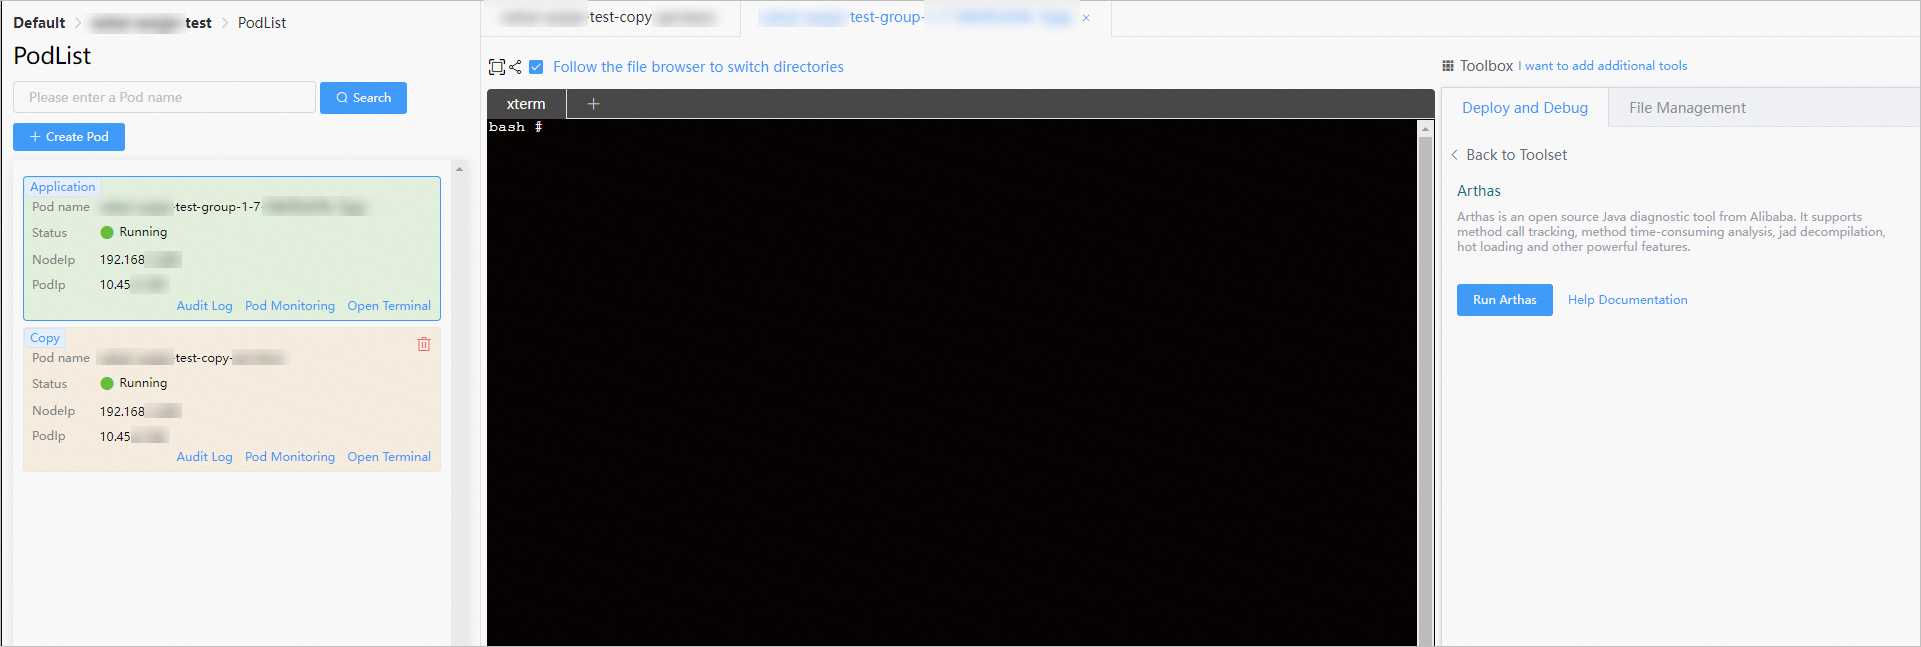Click the Copy tag label
Image resolution: width=1921 pixels, height=647 pixels.
pos(45,338)
